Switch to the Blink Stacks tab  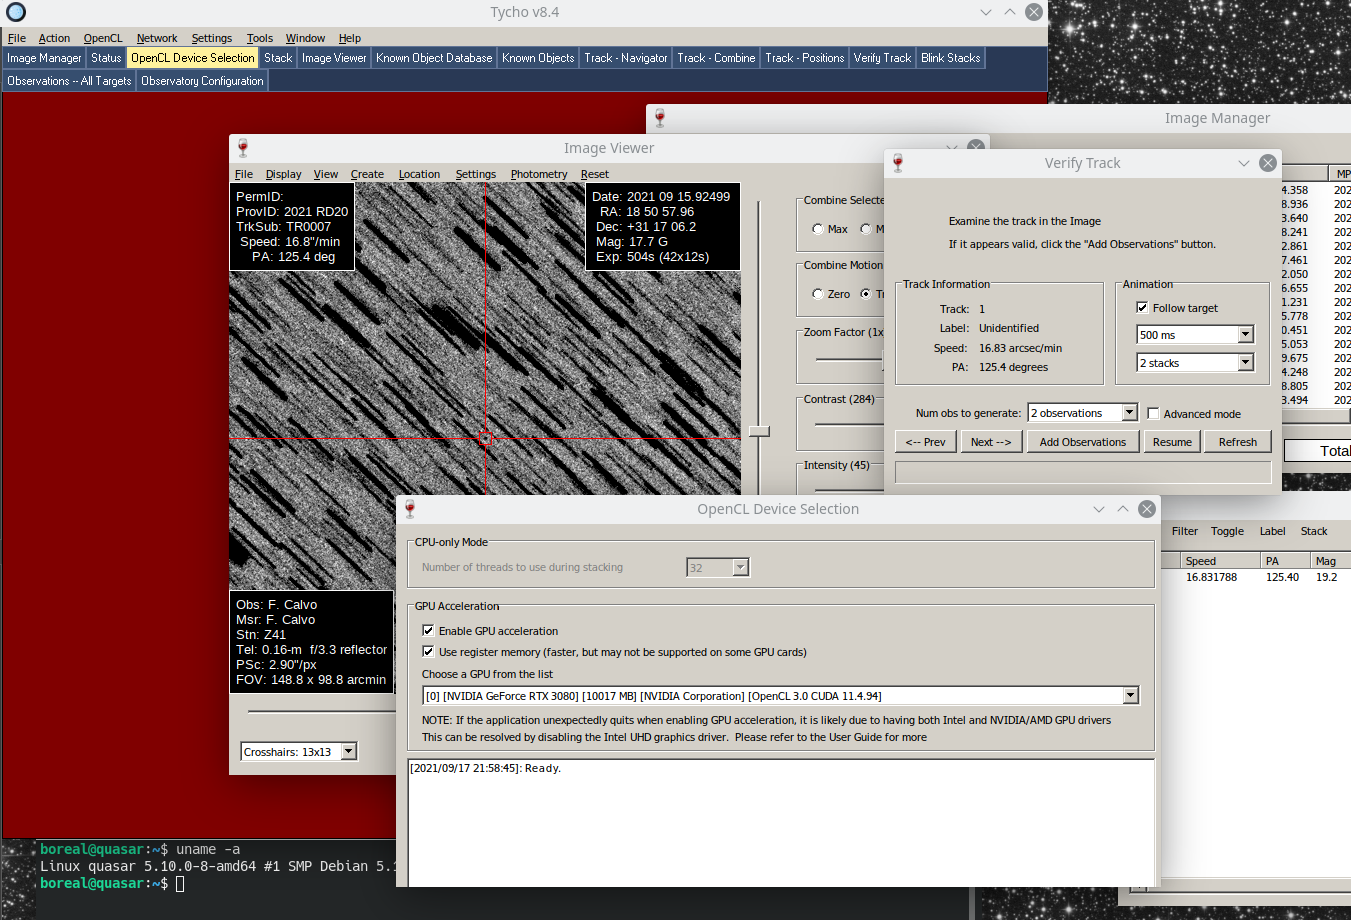(x=951, y=58)
